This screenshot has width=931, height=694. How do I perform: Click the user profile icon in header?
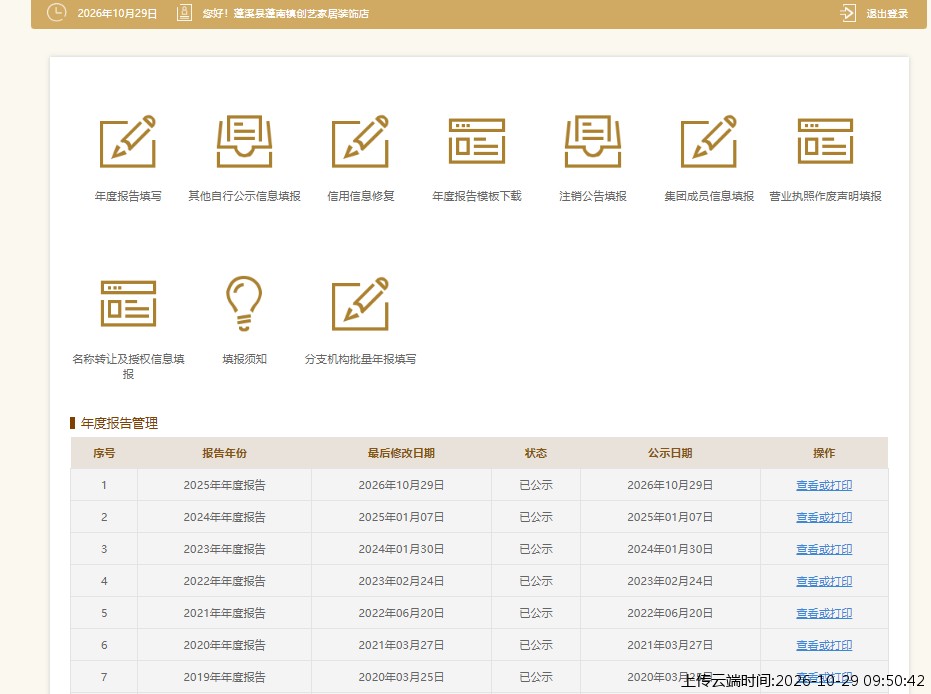click(184, 13)
